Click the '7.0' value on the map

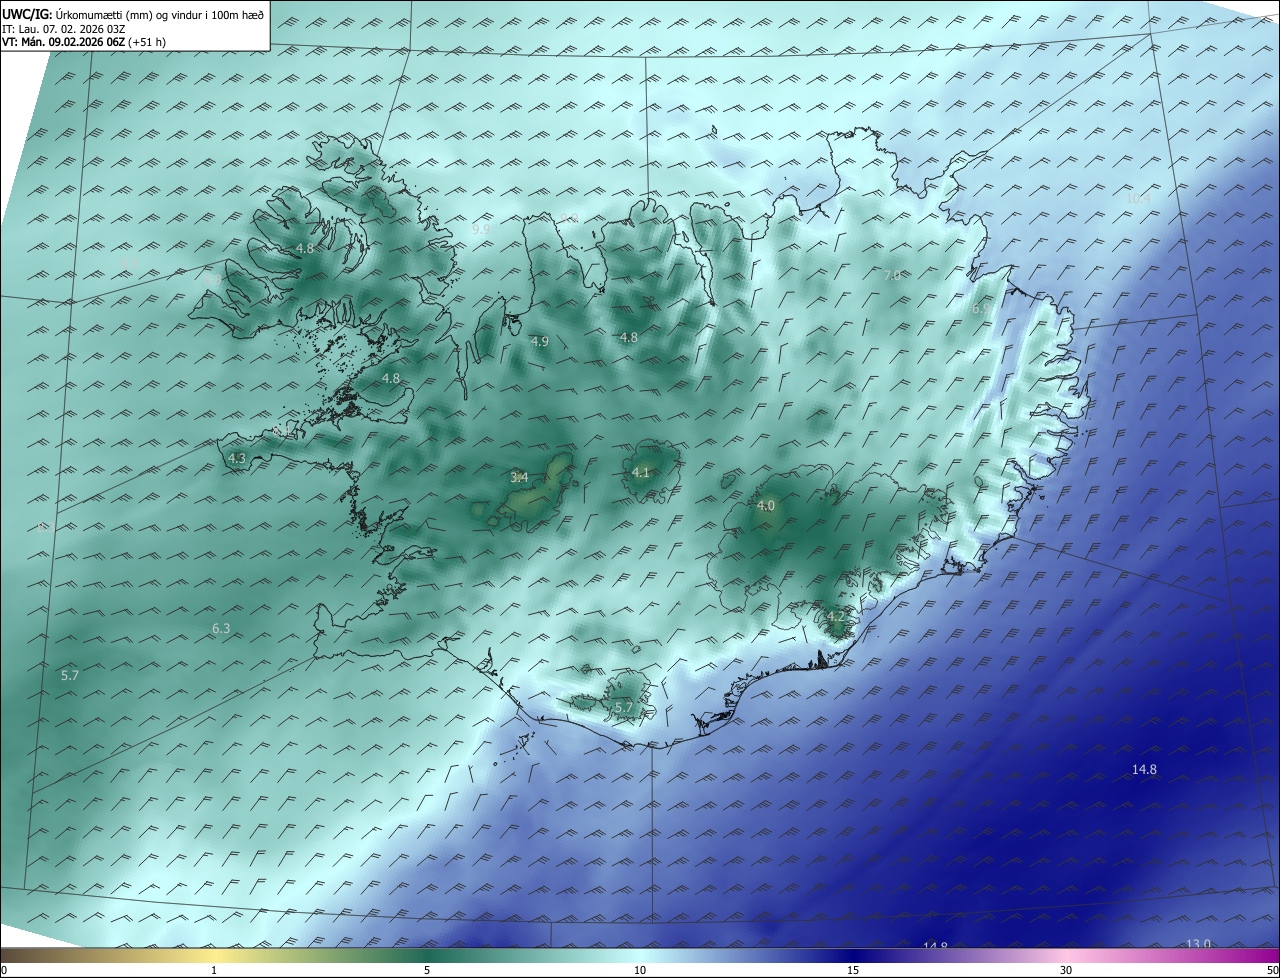[x=892, y=274]
